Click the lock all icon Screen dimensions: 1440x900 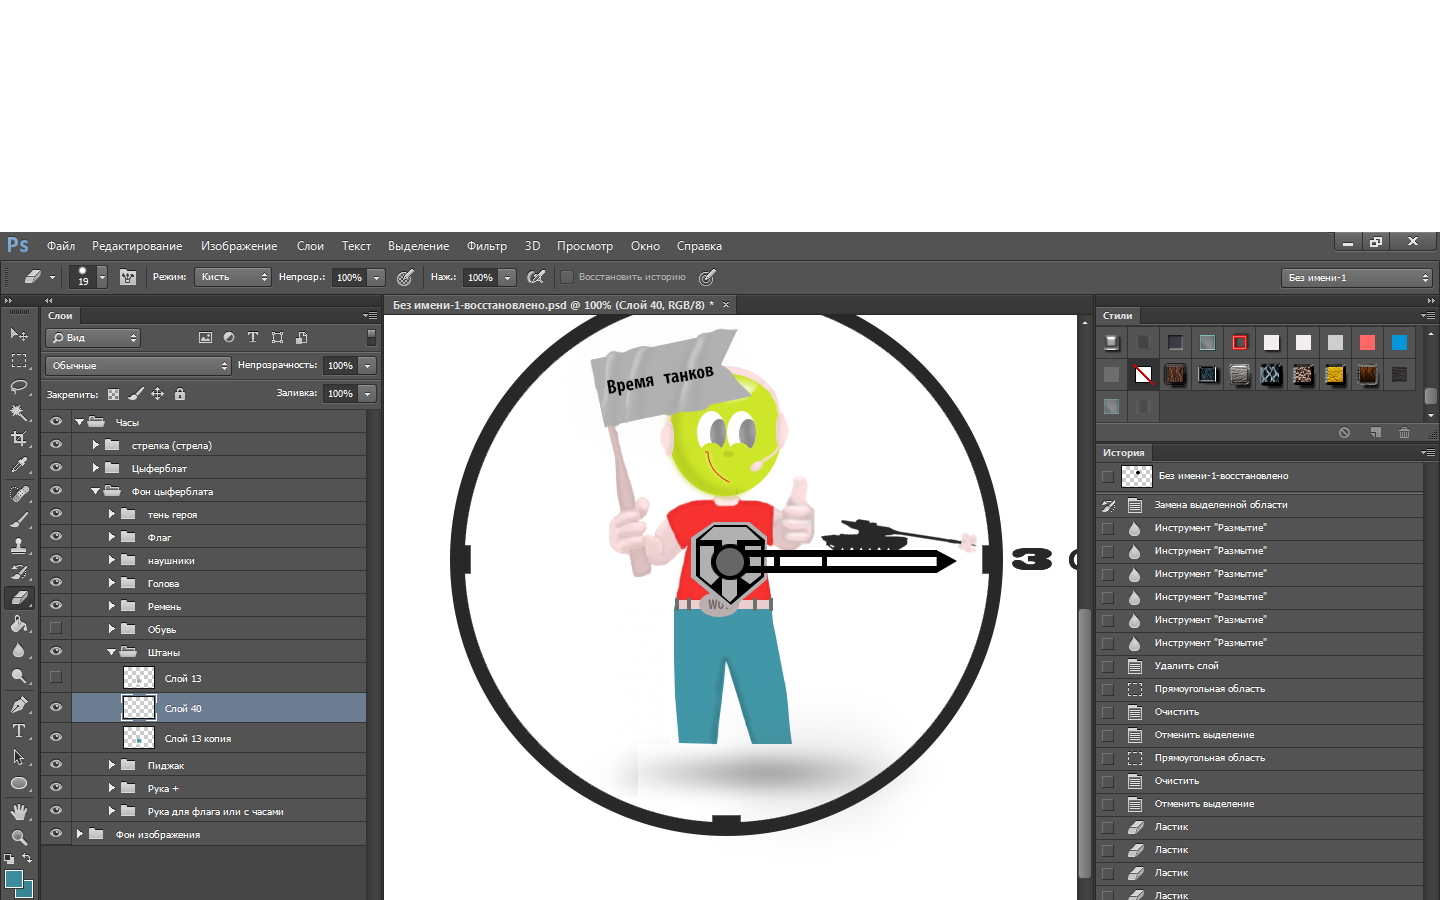click(x=180, y=394)
